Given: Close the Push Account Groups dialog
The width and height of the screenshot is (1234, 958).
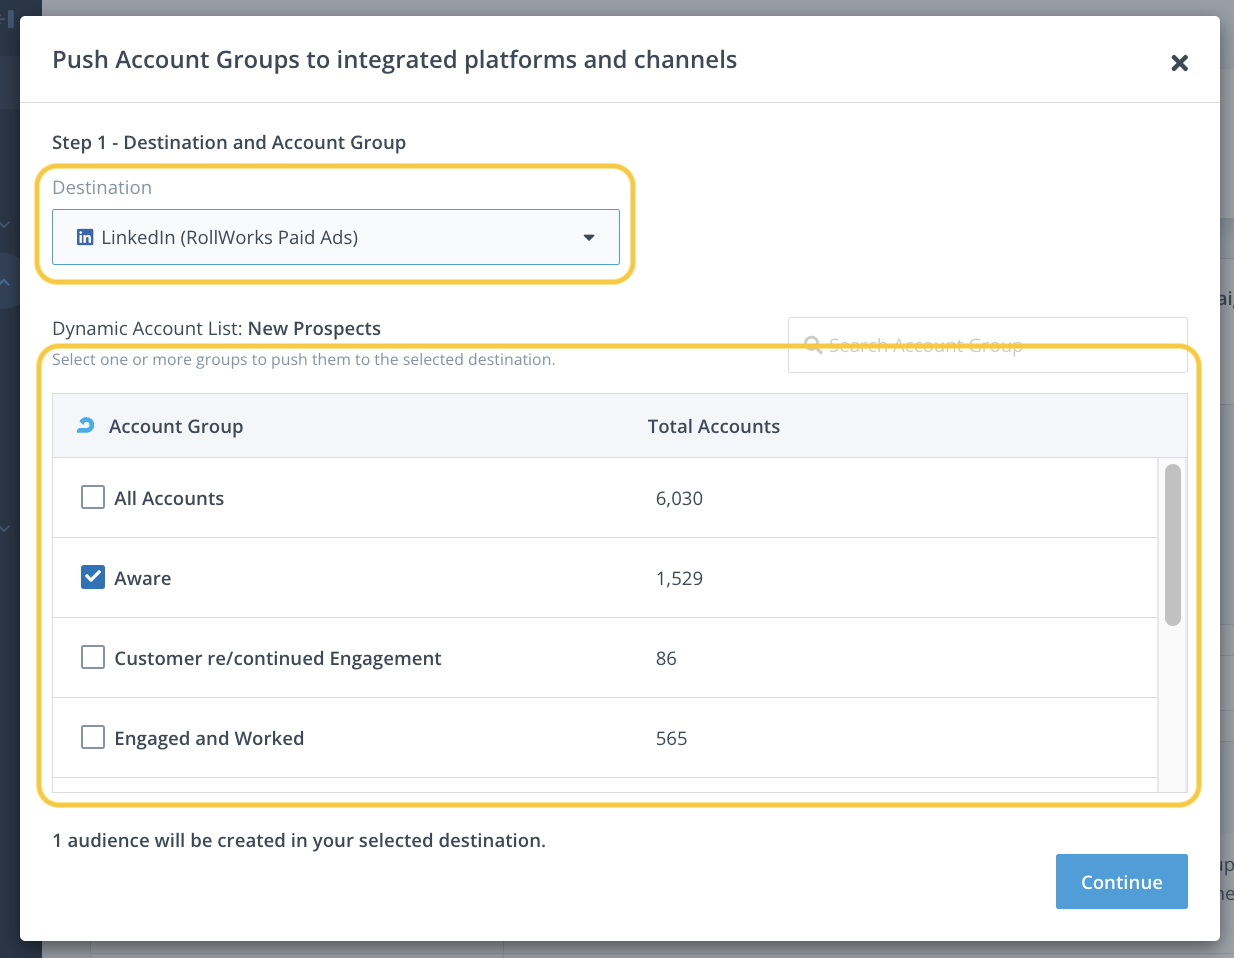Looking at the screenshot, I should point(1179,63).
